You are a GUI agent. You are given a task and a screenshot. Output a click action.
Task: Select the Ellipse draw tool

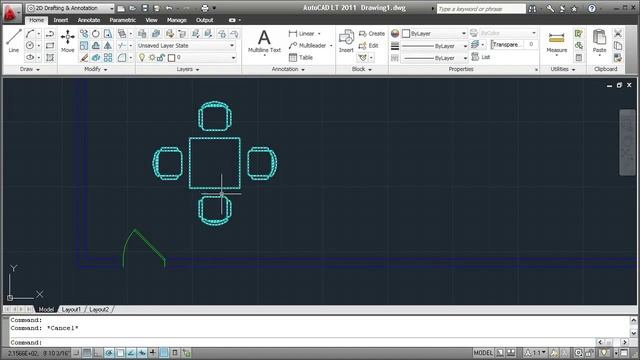30,58
